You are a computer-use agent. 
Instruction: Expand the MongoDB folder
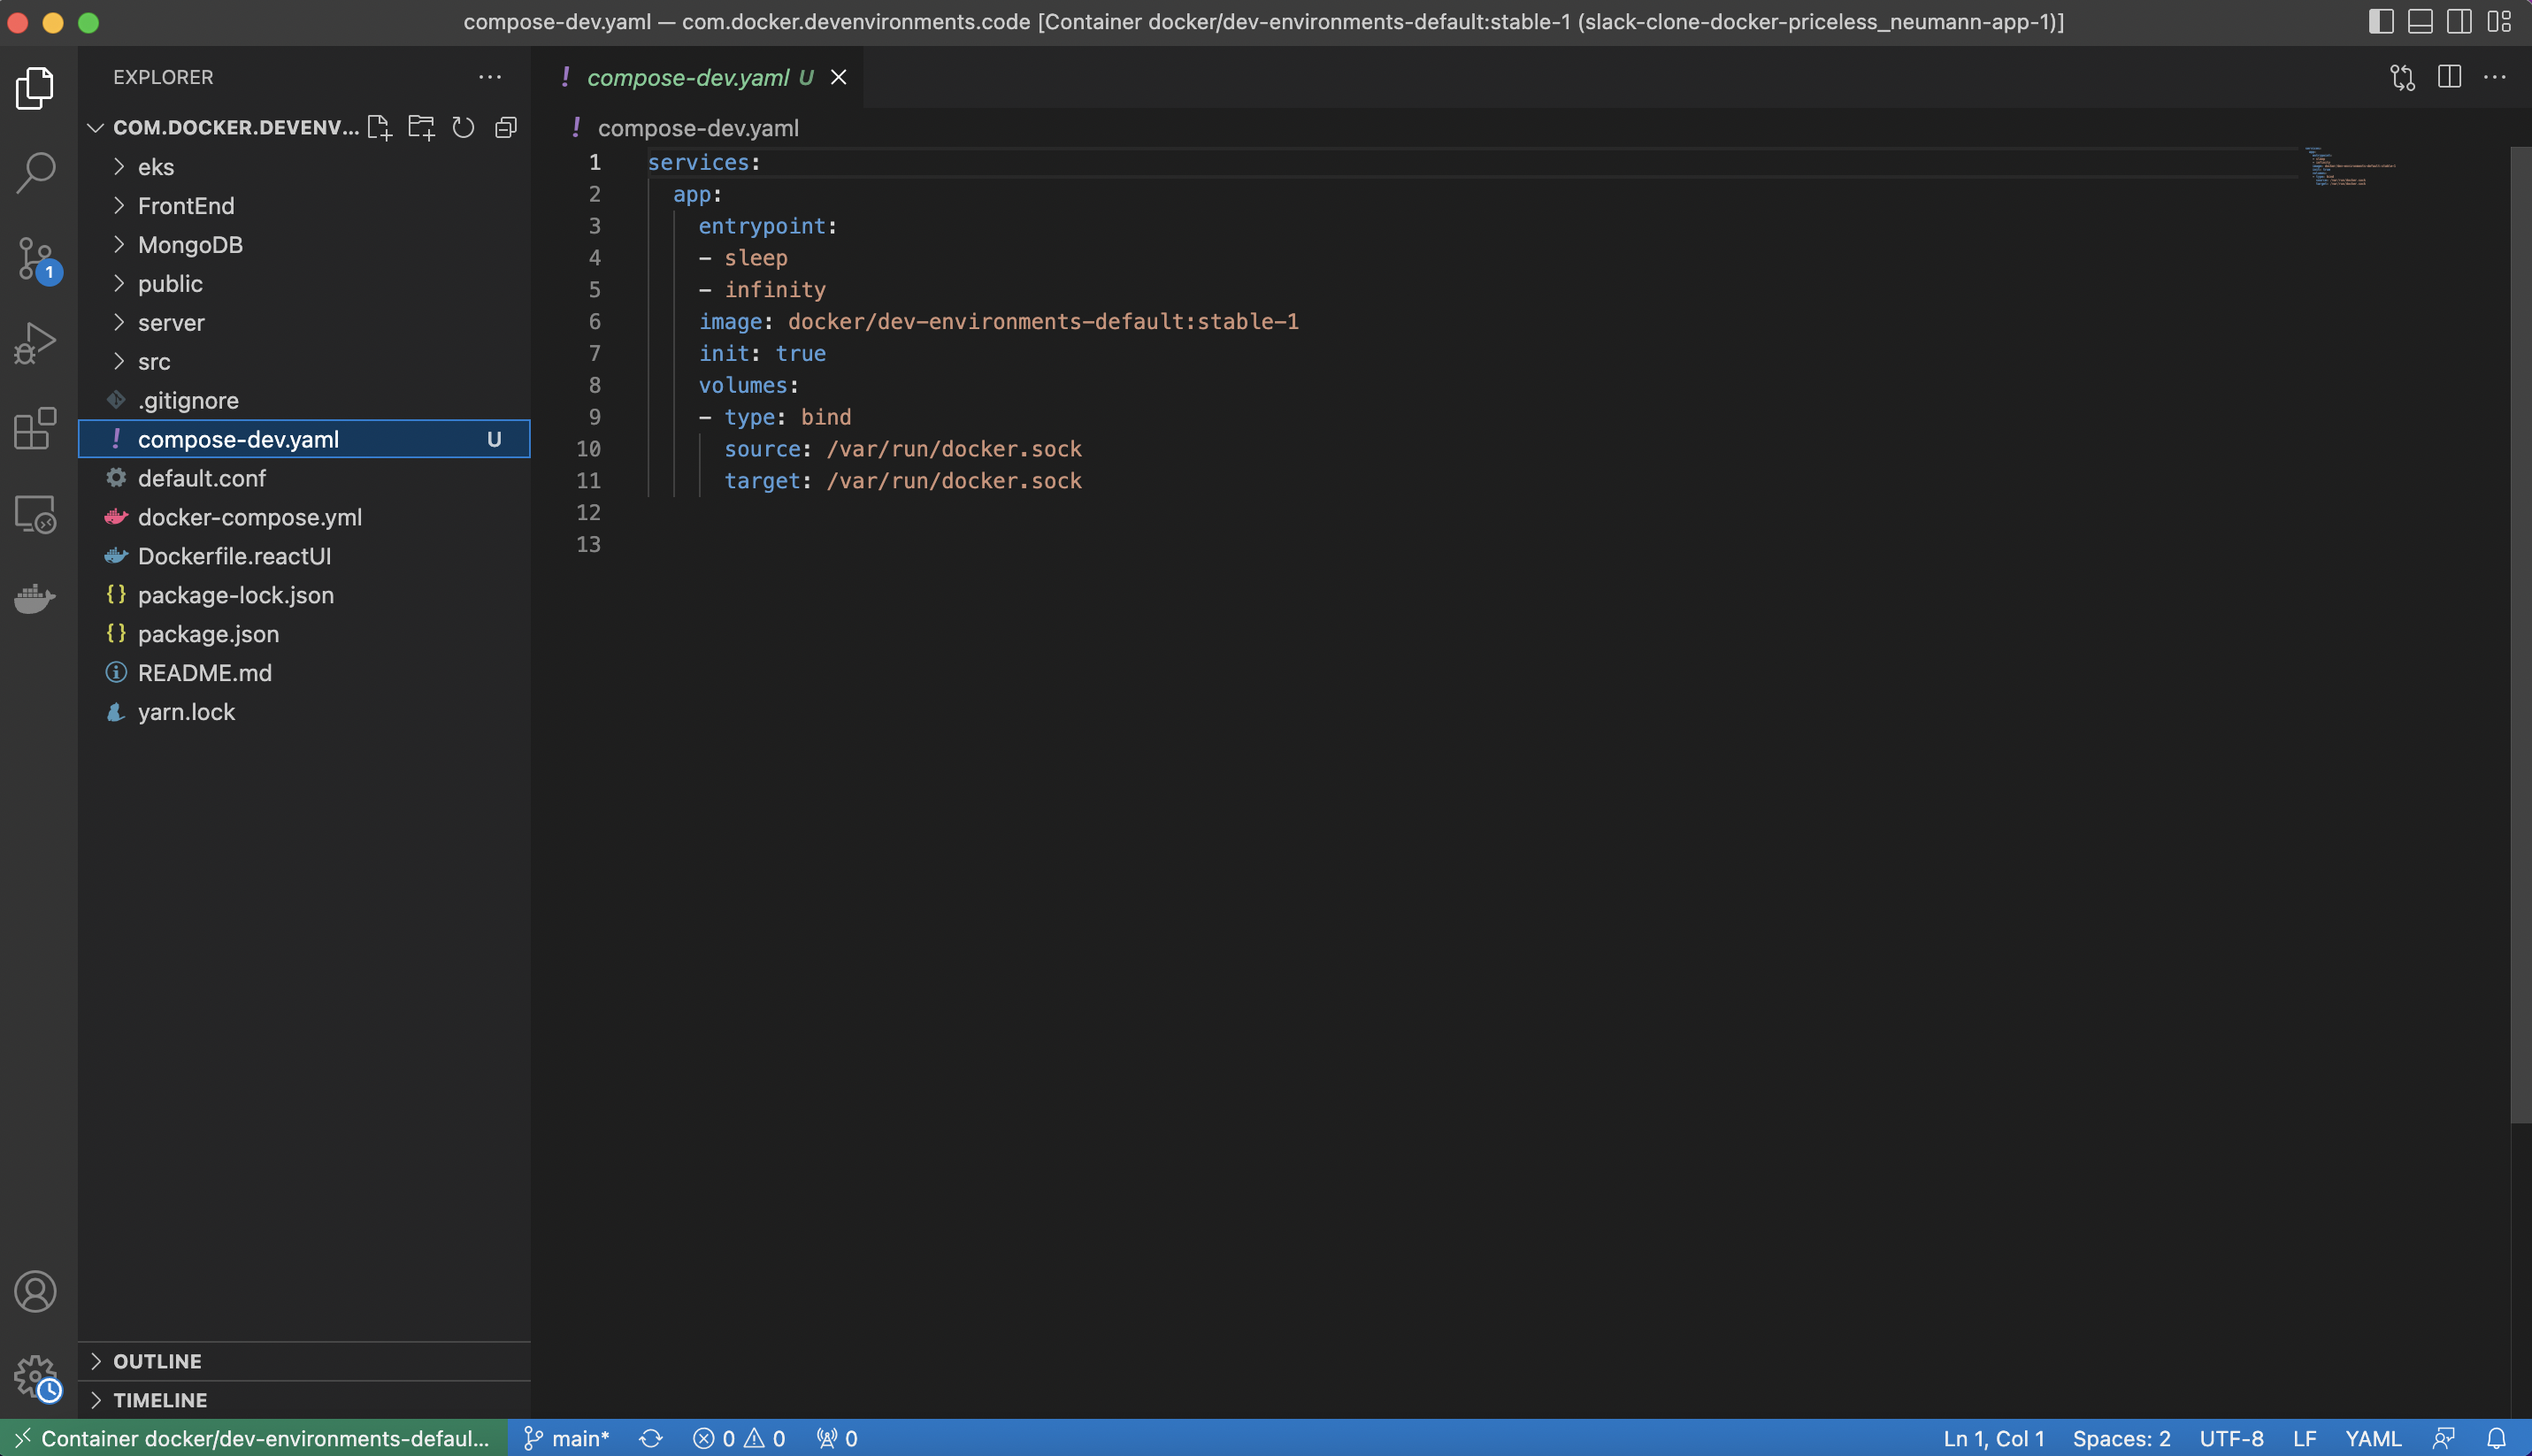(304, 245)
